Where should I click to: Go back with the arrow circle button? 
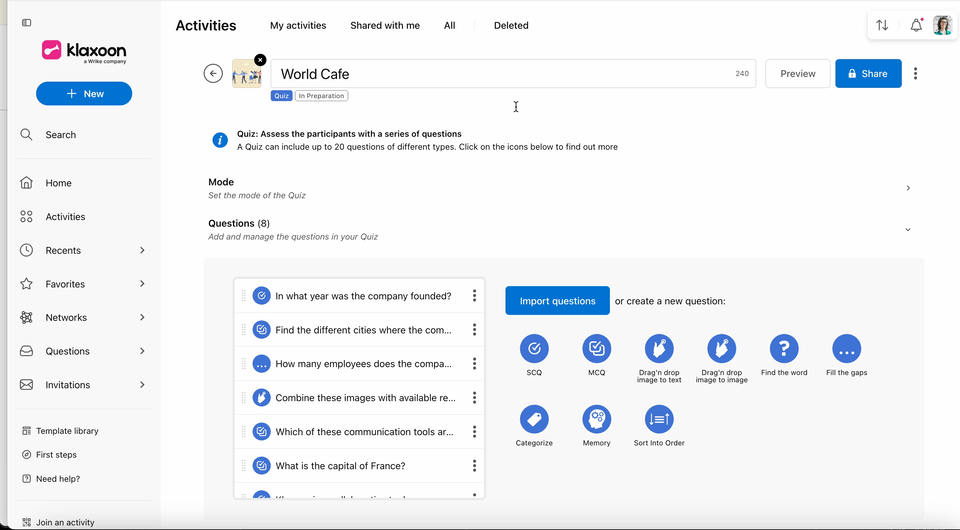click(213, 73)
